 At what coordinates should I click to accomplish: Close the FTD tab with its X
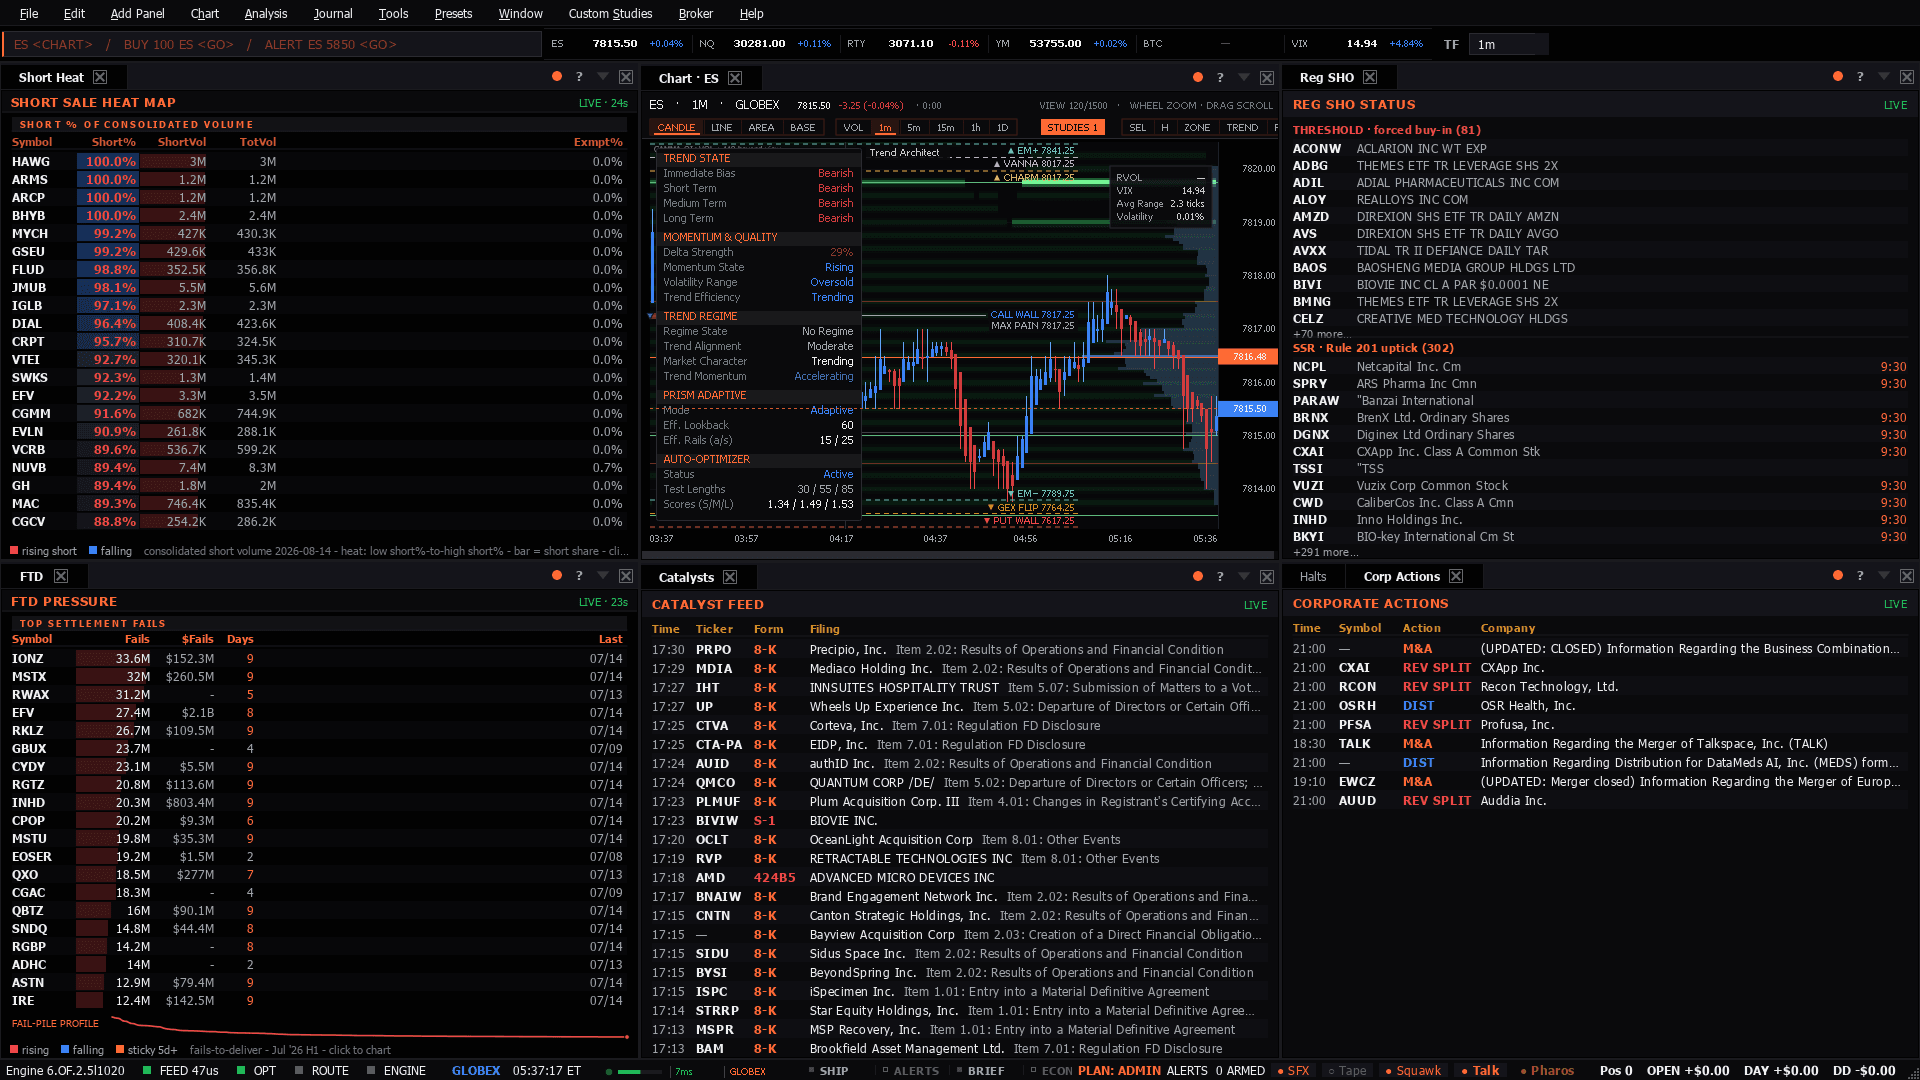pyautogui.click(x=61, y=576)
